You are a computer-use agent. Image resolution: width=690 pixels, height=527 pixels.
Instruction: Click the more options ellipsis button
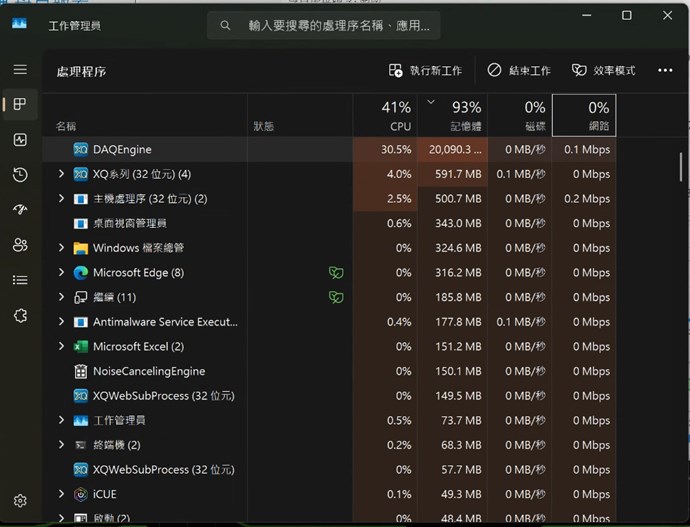pos(665,71)
